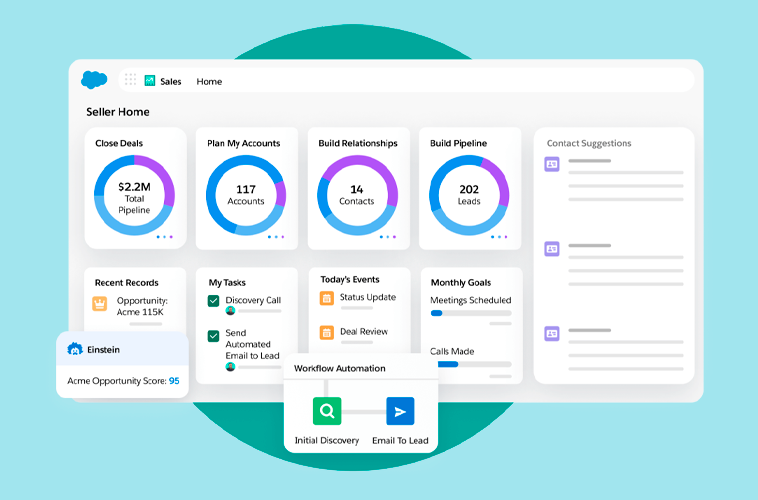Toggle the Discovery Call task checkbox
758x500 pixels.
[213, 301]
